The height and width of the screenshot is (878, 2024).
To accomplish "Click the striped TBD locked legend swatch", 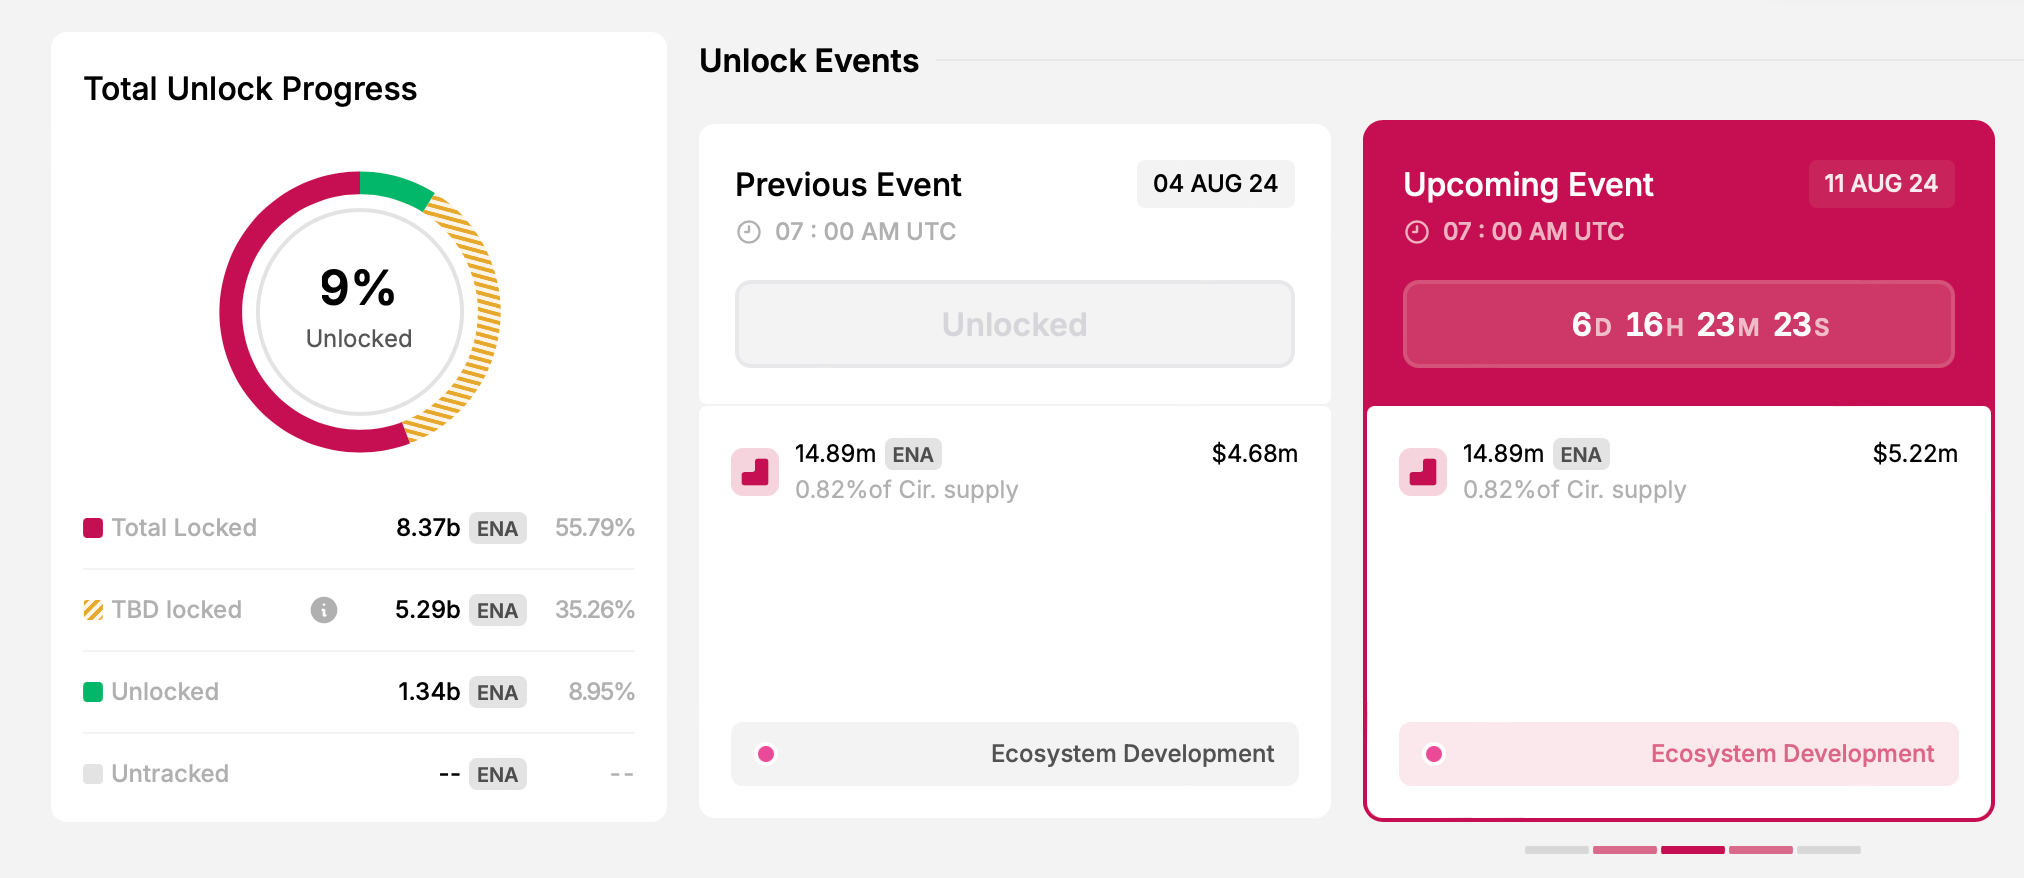I will click(x=93, y=610).
